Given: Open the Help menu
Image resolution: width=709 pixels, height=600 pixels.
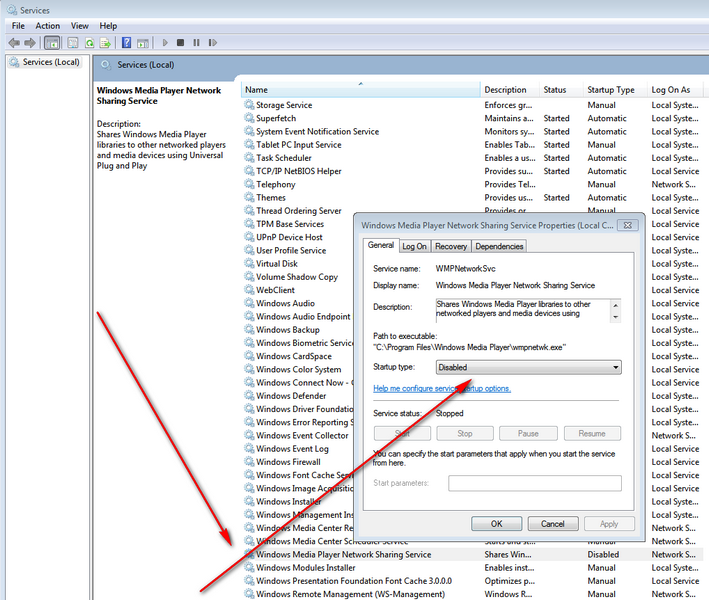Looking at the screenshot, I should point(108,26).
